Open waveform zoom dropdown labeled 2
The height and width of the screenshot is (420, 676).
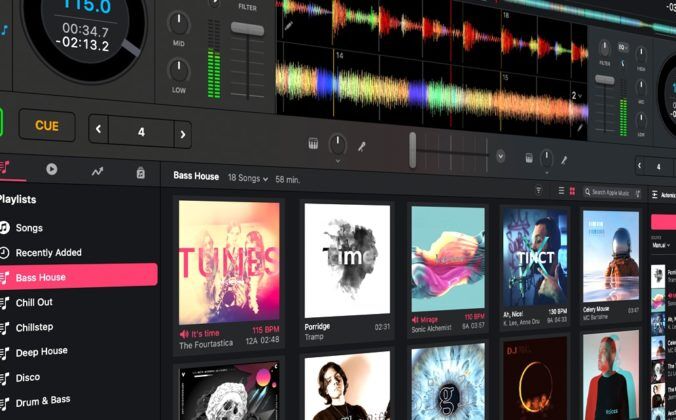pos(576,96)
